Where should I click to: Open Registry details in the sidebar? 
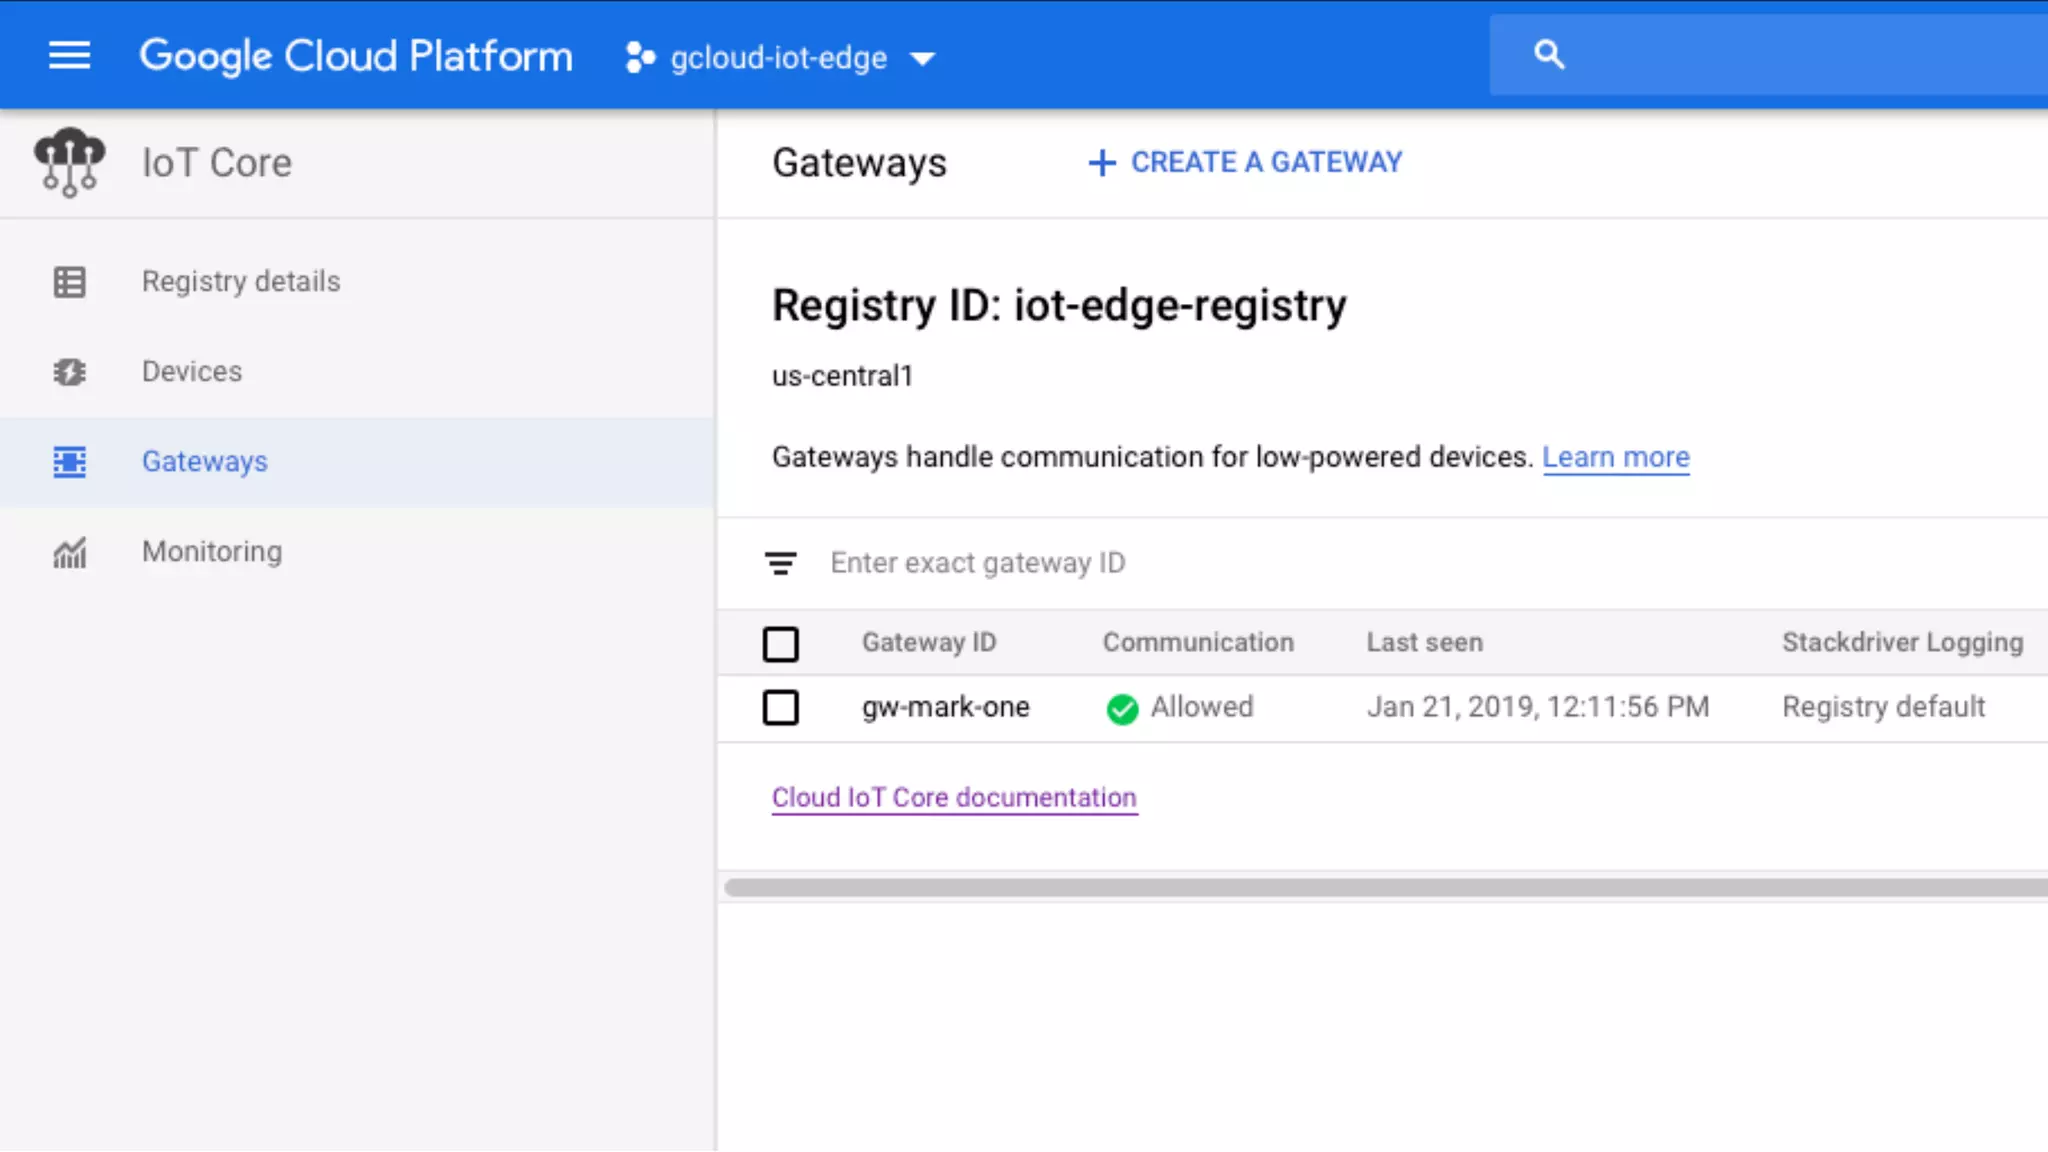coord(241,282)
